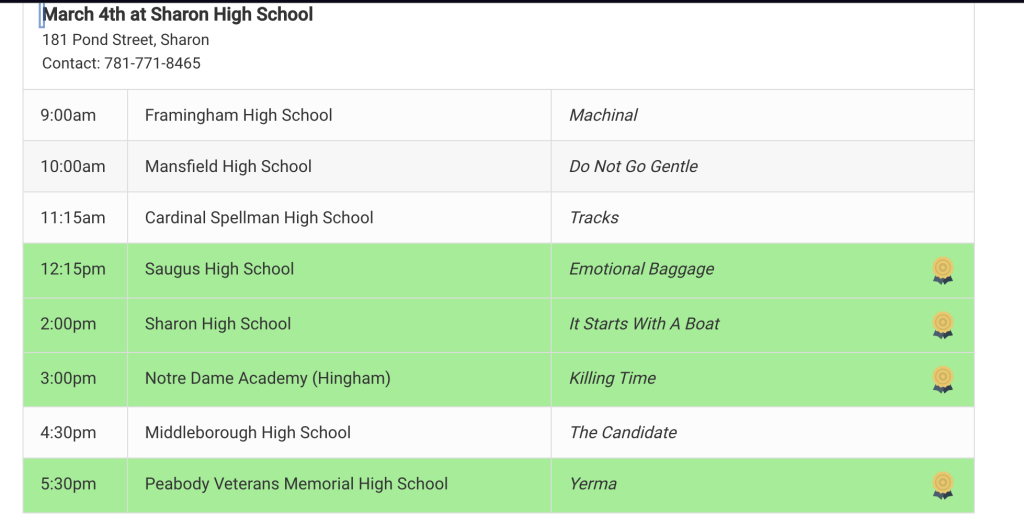Click the 2:00pm time slot

68,324
